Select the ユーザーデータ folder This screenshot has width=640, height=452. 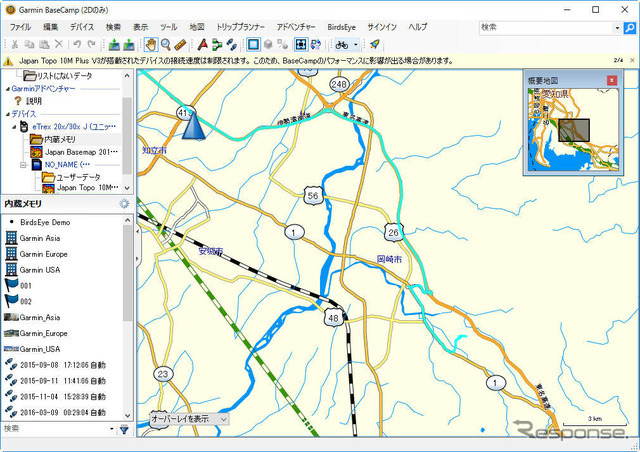[x=71, y=177]
